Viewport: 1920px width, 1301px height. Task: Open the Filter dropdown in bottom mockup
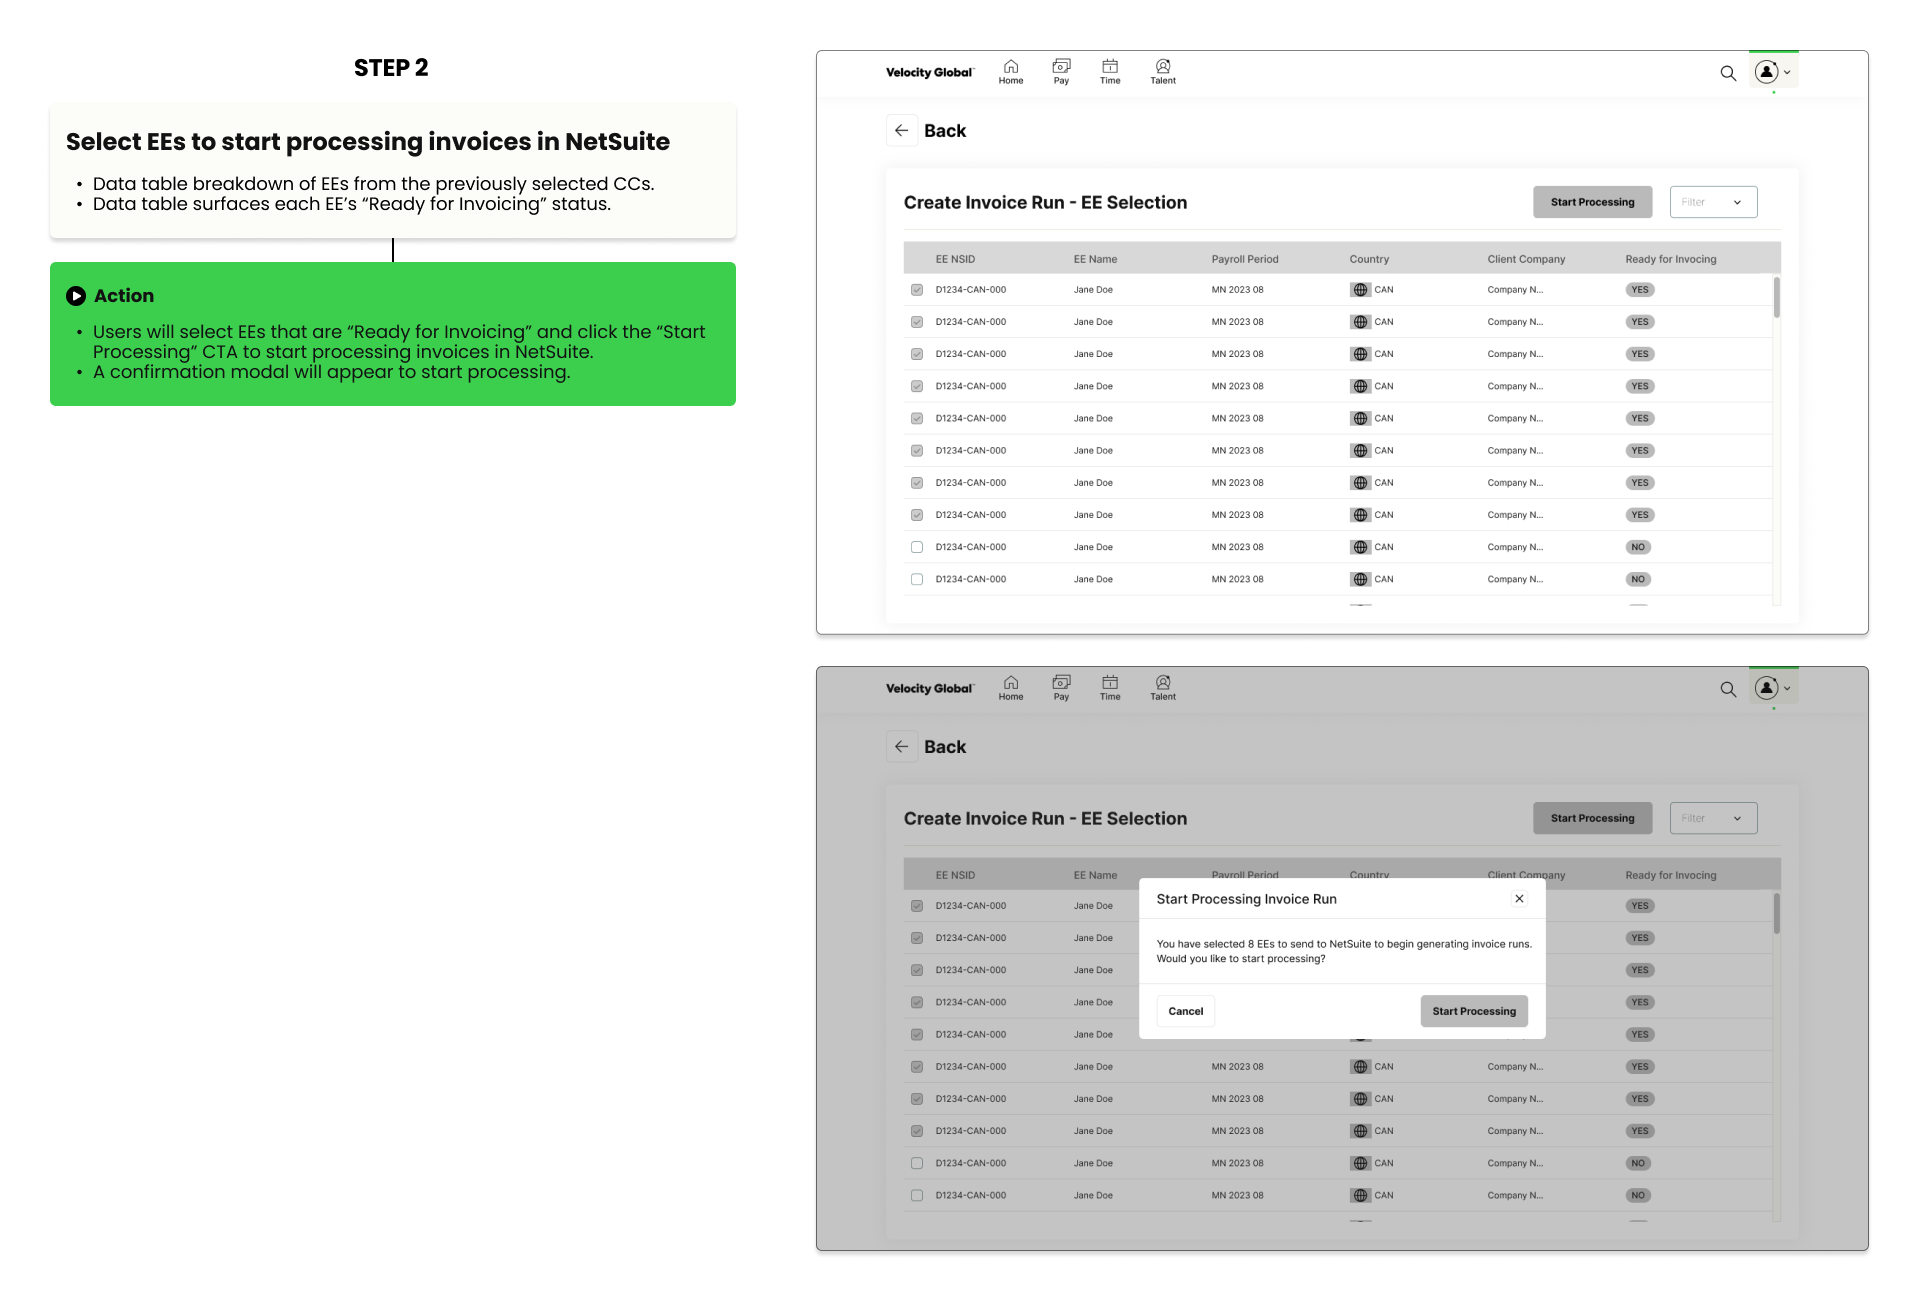[1713, 818]
